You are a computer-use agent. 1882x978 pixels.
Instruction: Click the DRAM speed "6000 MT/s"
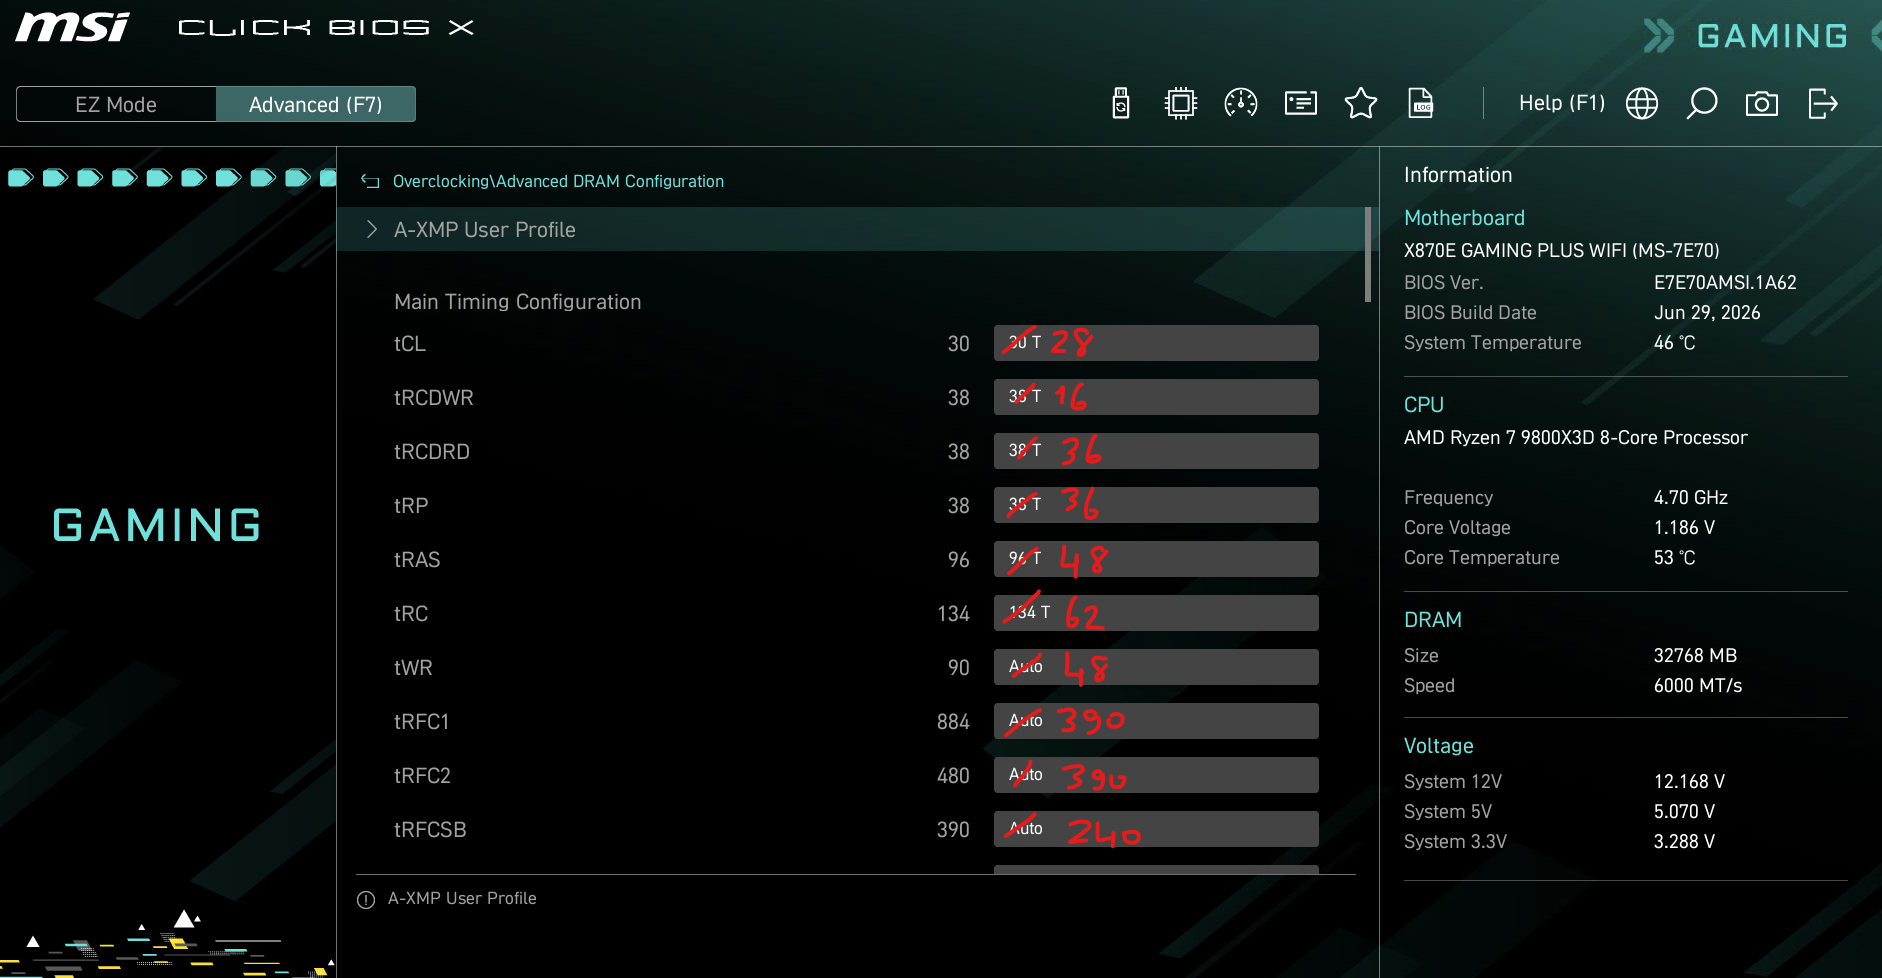1698,686
